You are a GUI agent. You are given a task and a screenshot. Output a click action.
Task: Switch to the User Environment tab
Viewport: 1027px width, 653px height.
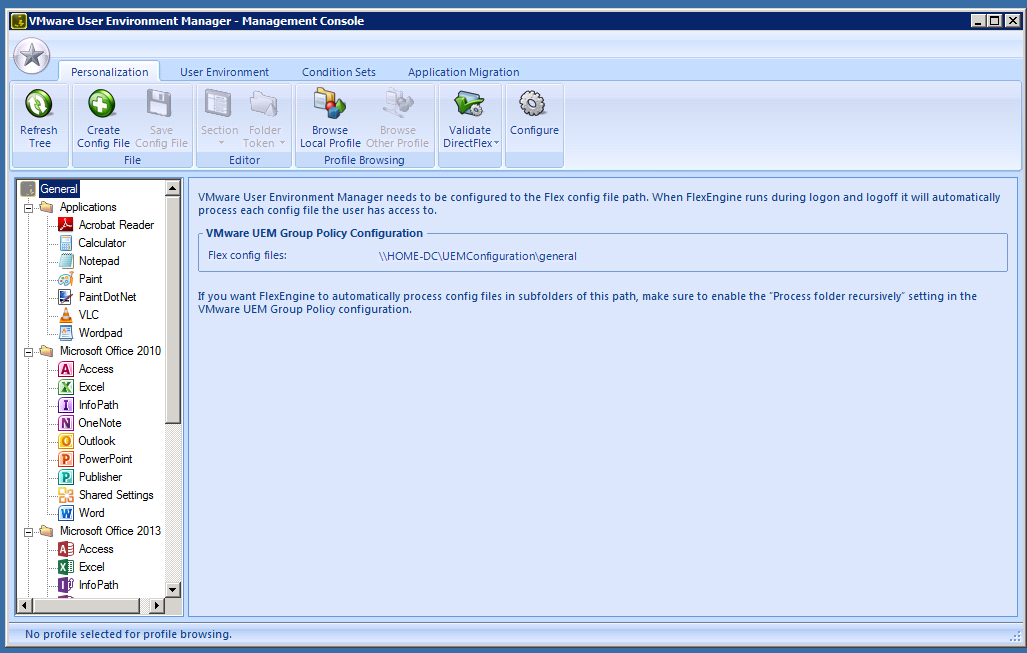(224, 72)
